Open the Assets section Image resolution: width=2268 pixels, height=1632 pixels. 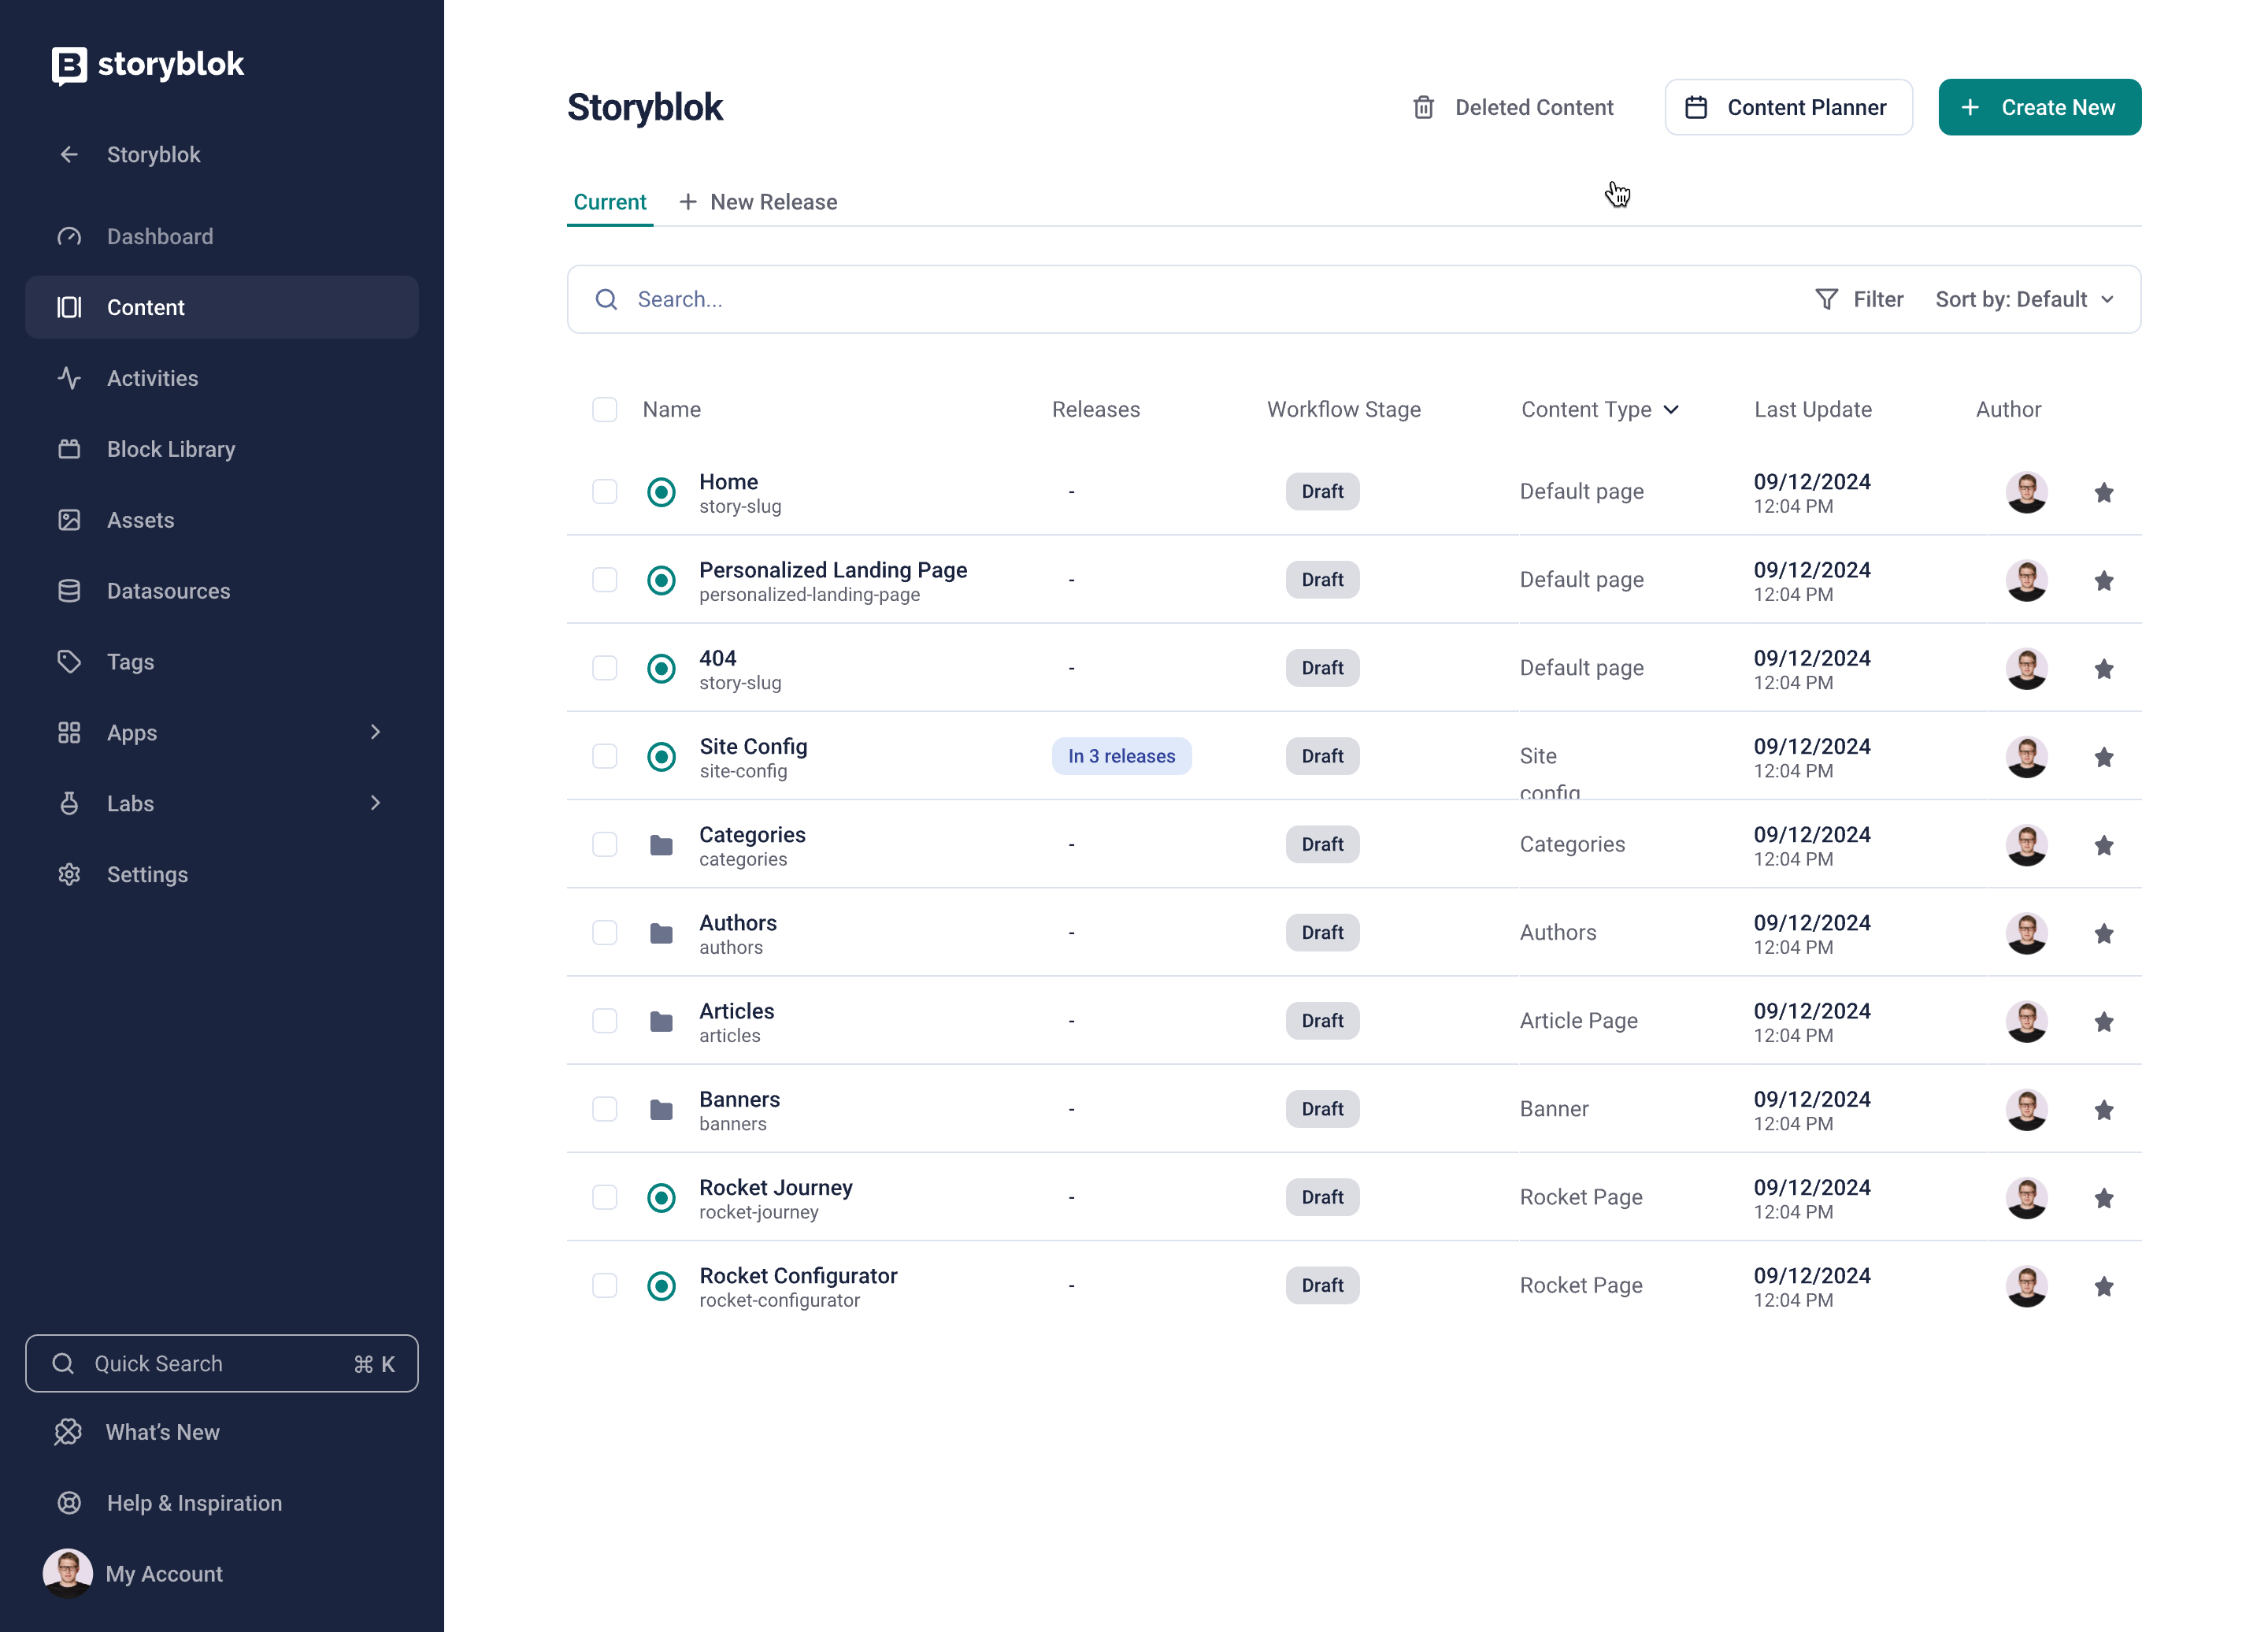coord(140,520)
